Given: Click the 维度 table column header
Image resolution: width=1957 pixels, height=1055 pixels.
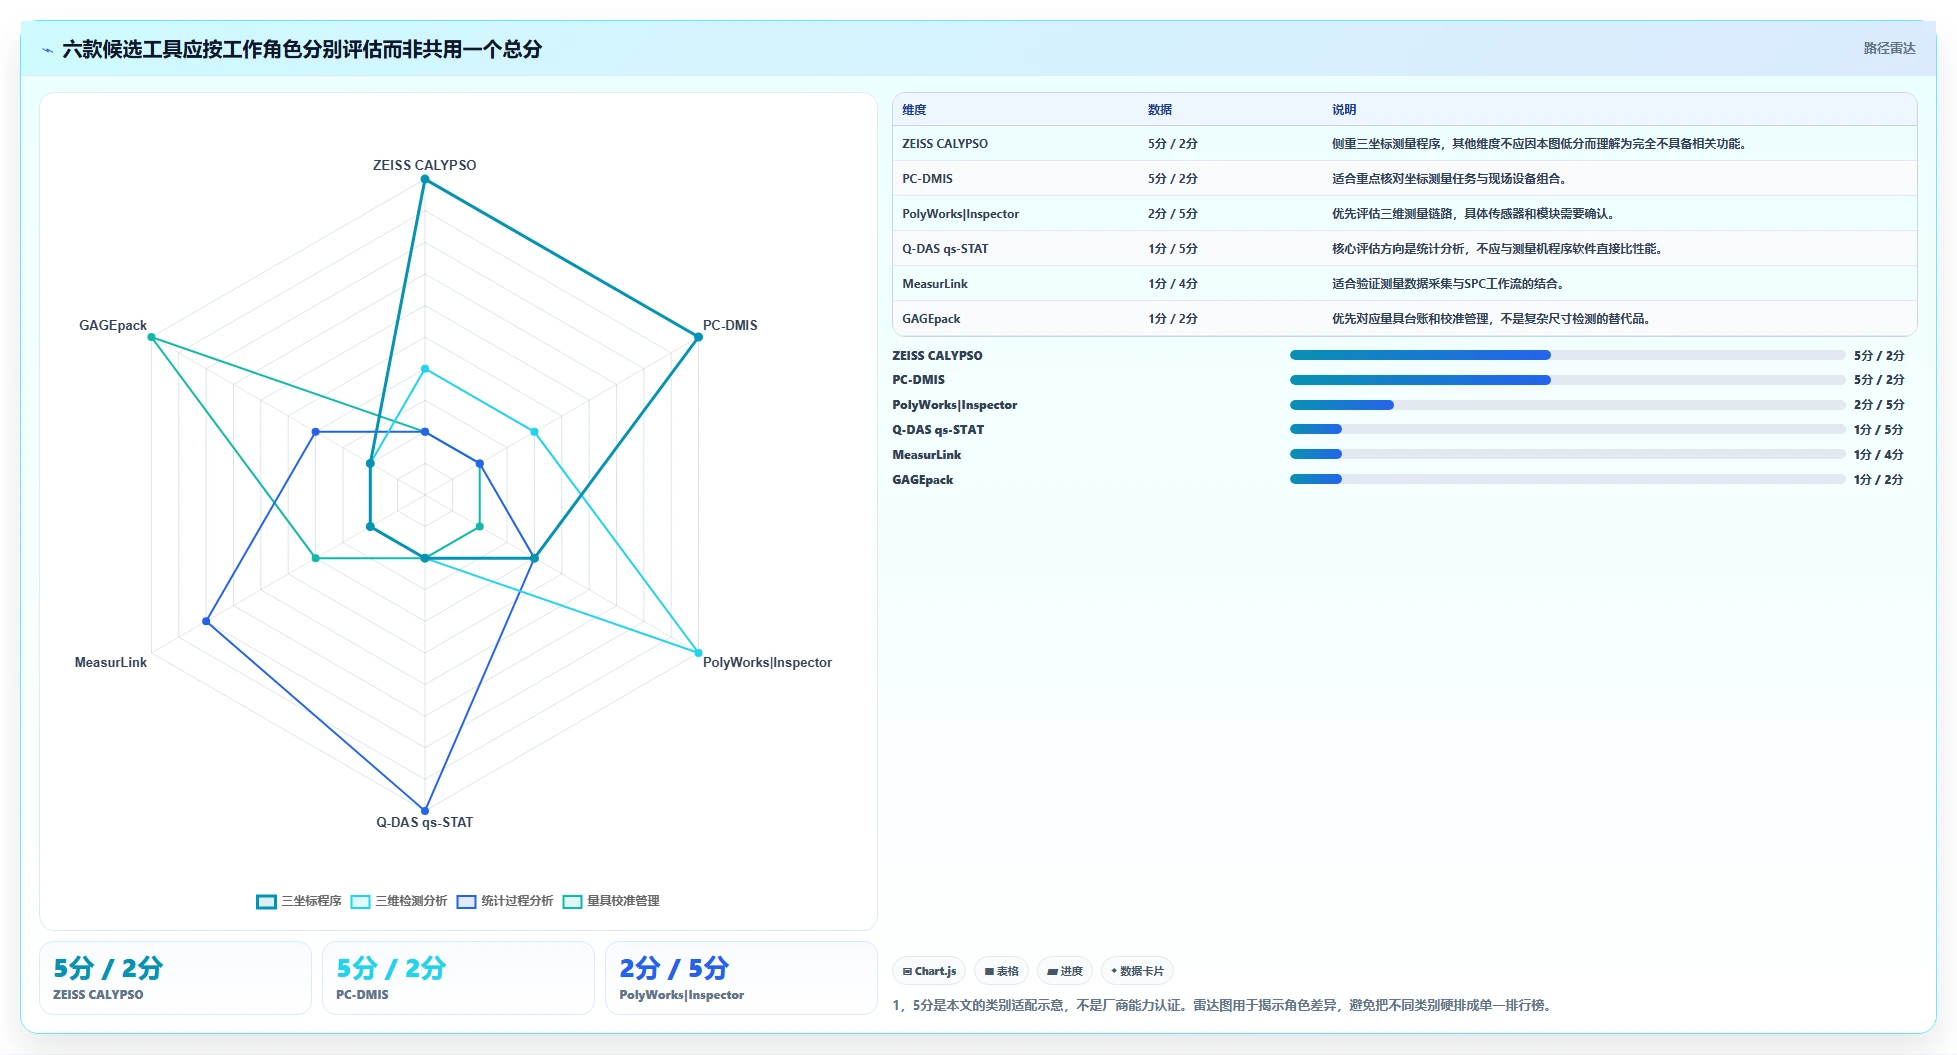Looking at the screenshot, I should (x=914, y=110).
